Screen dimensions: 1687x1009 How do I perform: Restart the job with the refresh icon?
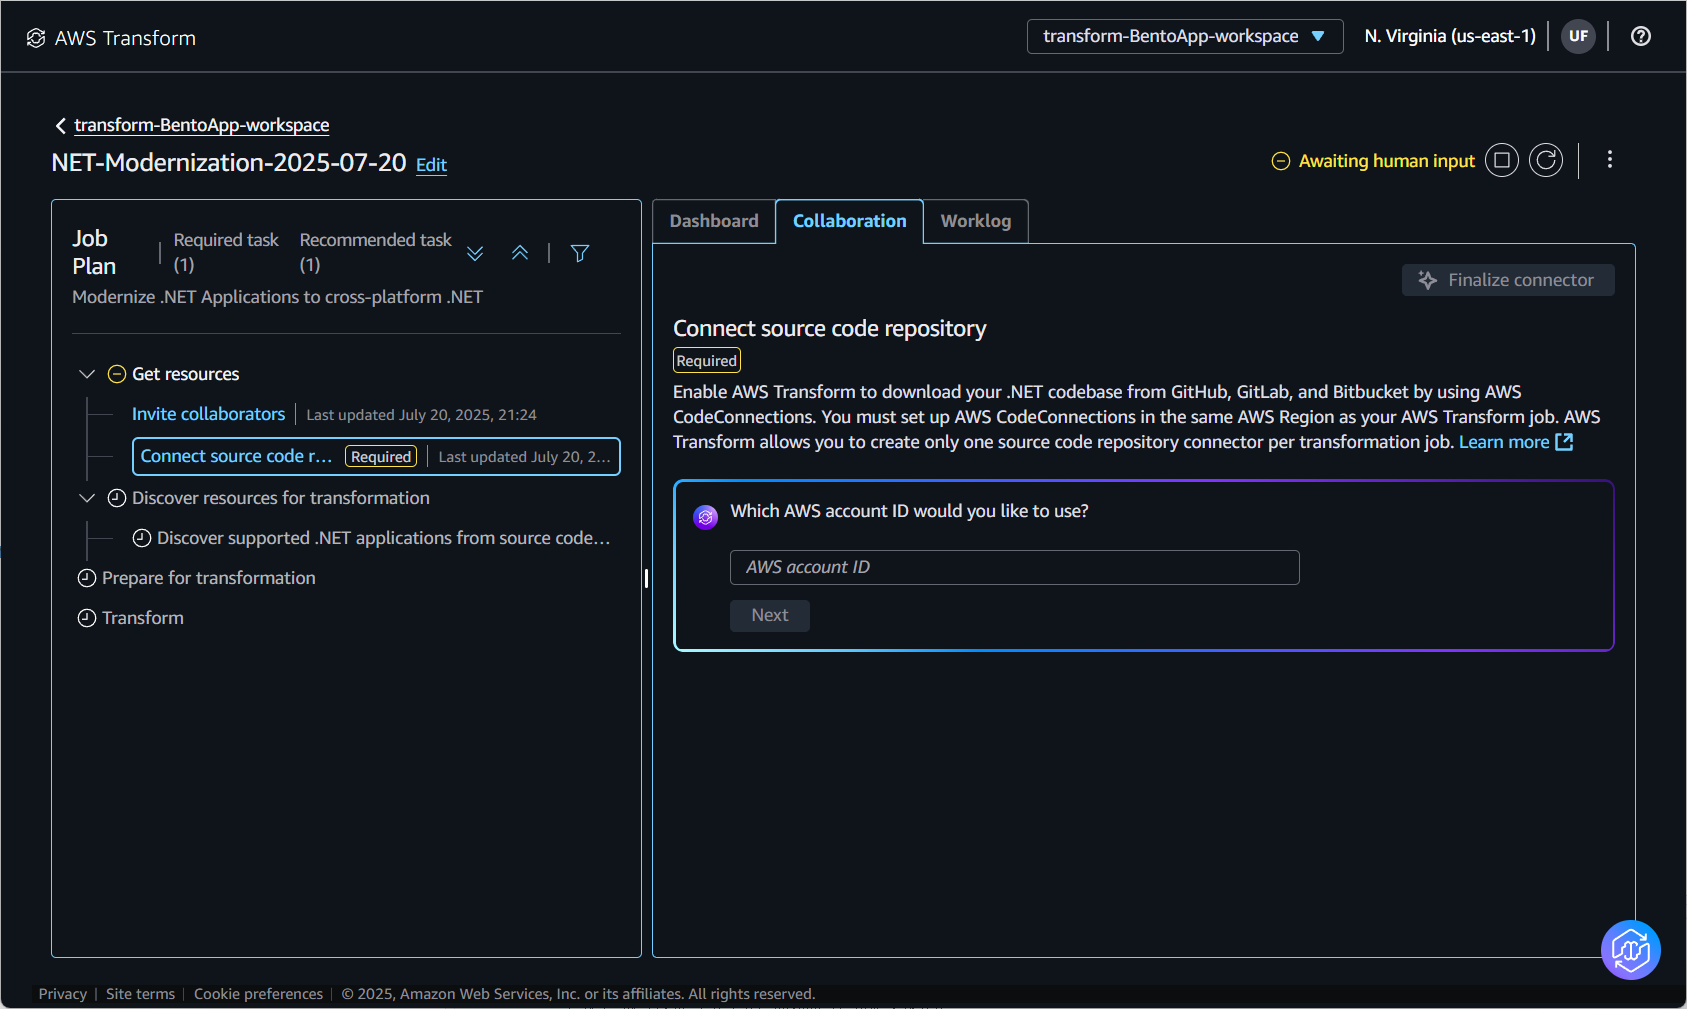(1546, 160)
